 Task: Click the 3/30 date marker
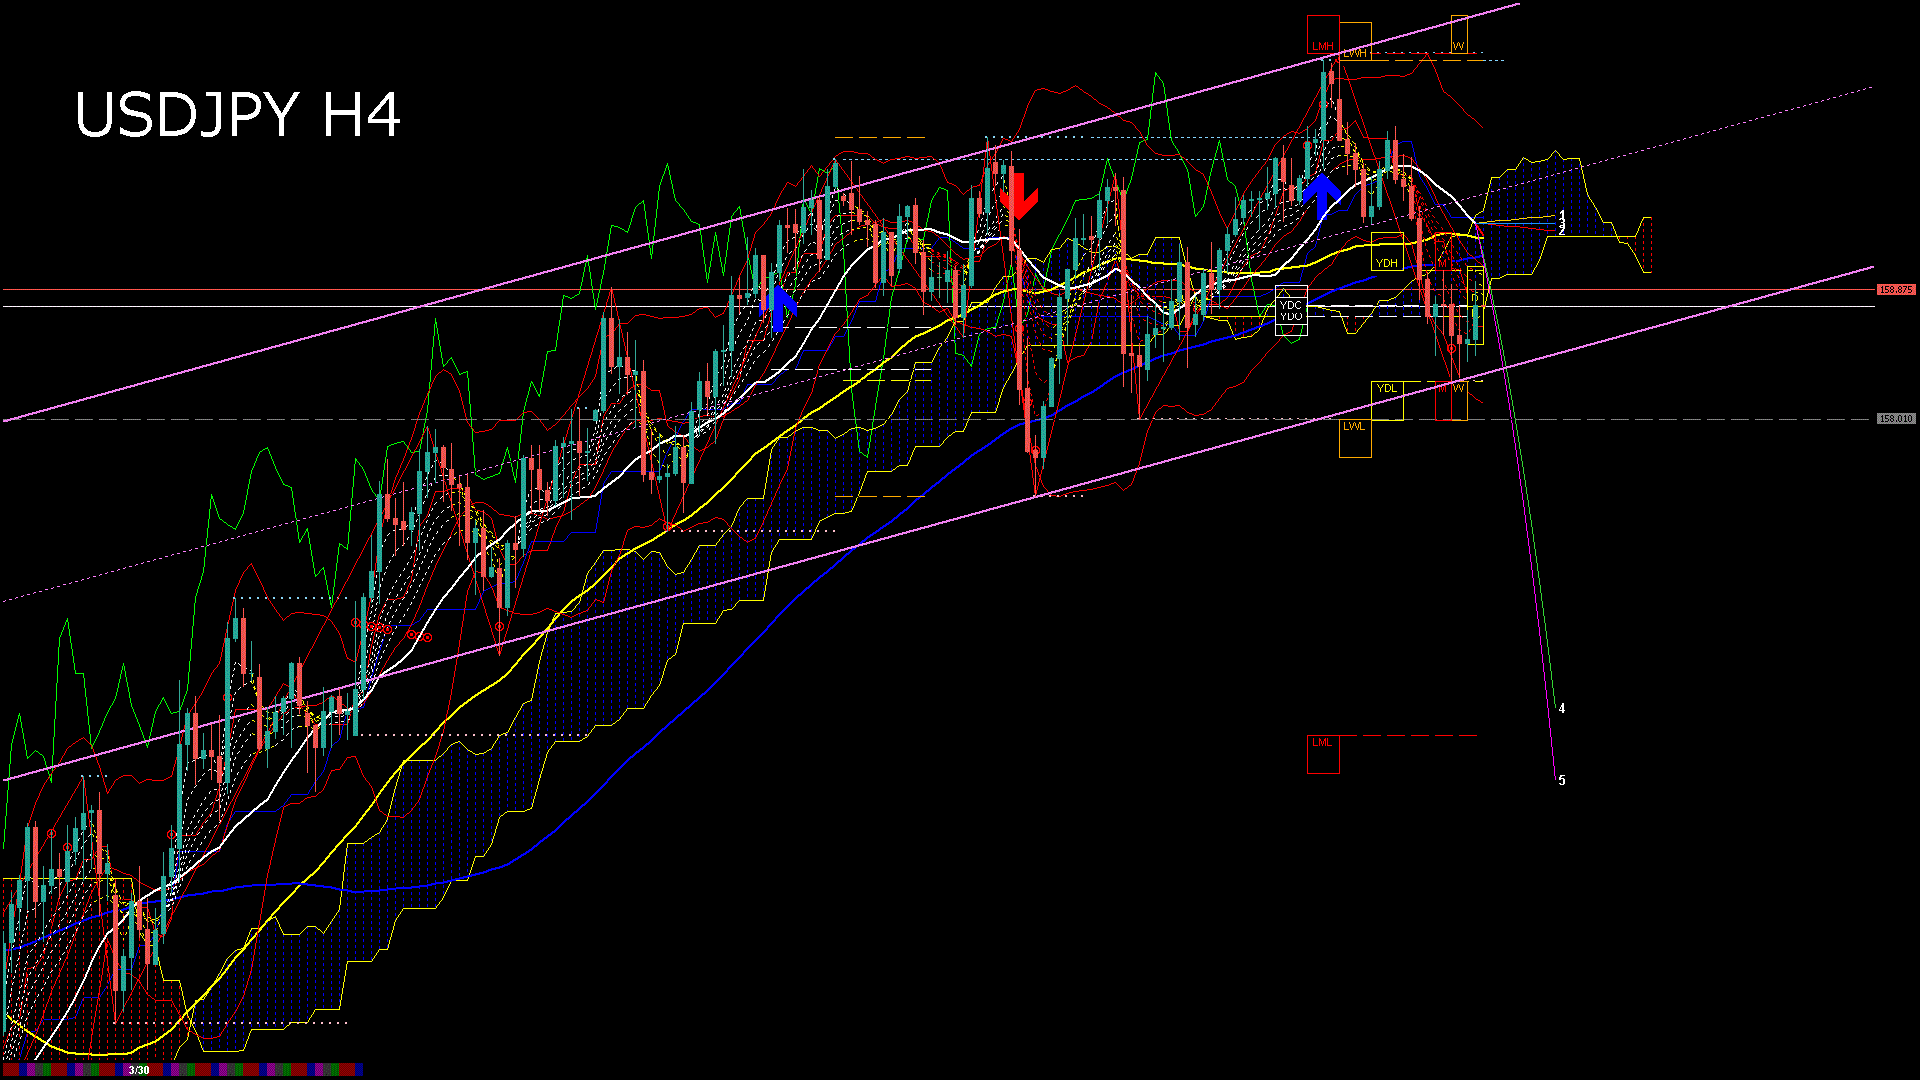point(139,1070)
